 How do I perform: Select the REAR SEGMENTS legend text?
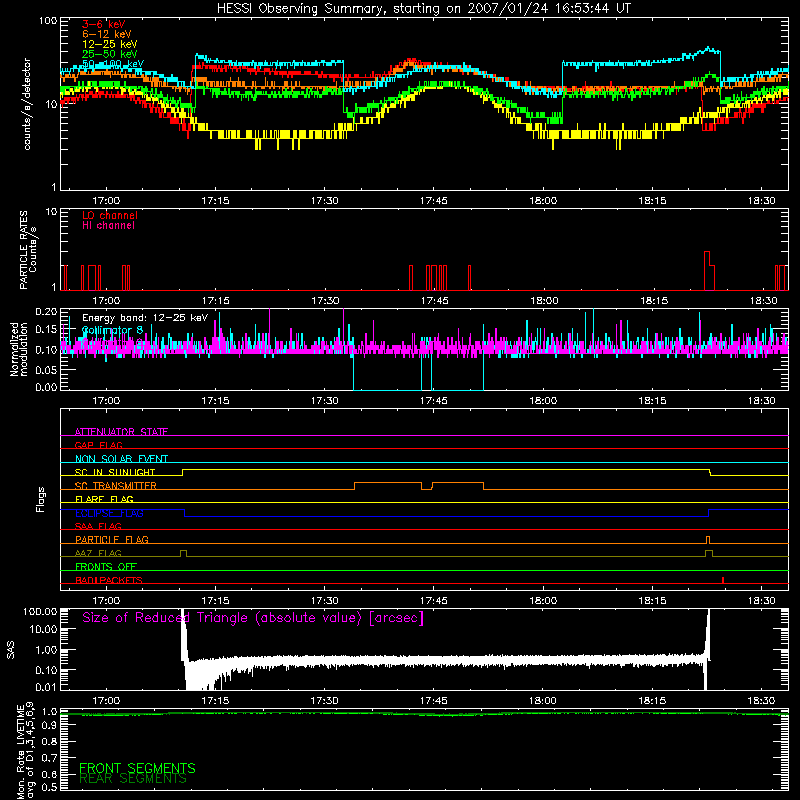pyautogui.click(x=133, y=779)
